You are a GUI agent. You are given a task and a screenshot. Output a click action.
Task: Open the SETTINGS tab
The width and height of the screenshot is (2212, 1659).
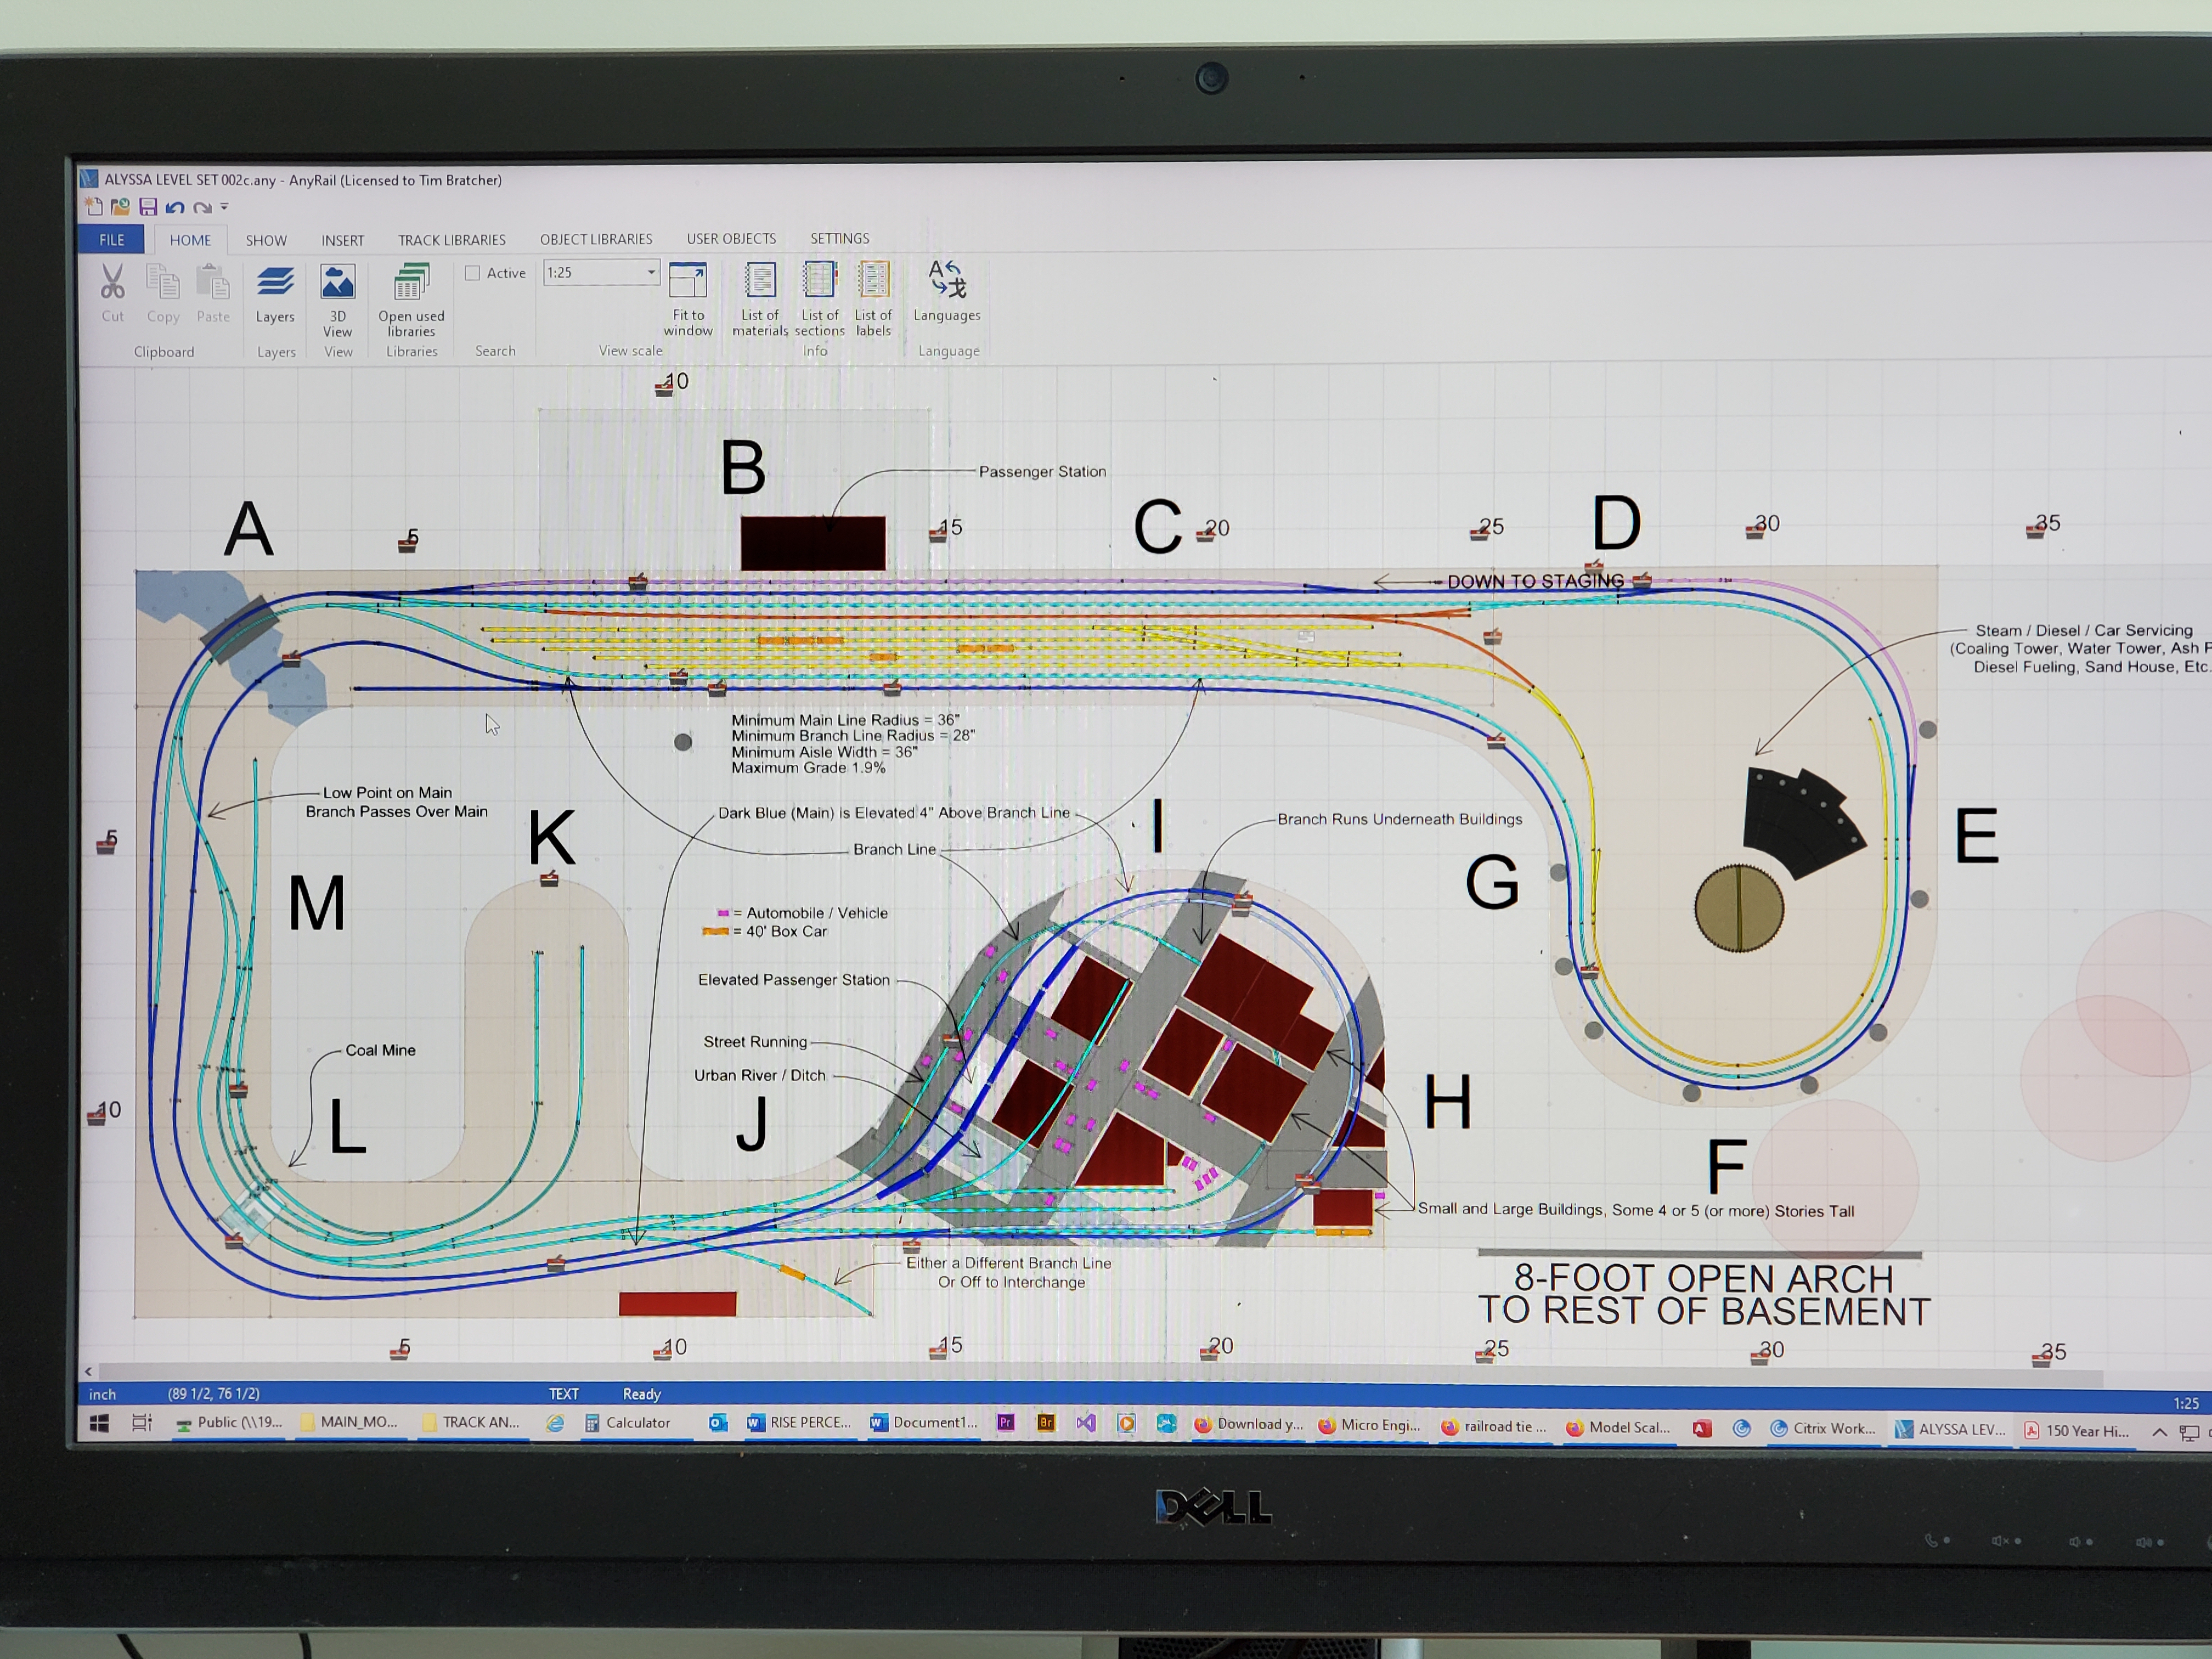[840, 238]
